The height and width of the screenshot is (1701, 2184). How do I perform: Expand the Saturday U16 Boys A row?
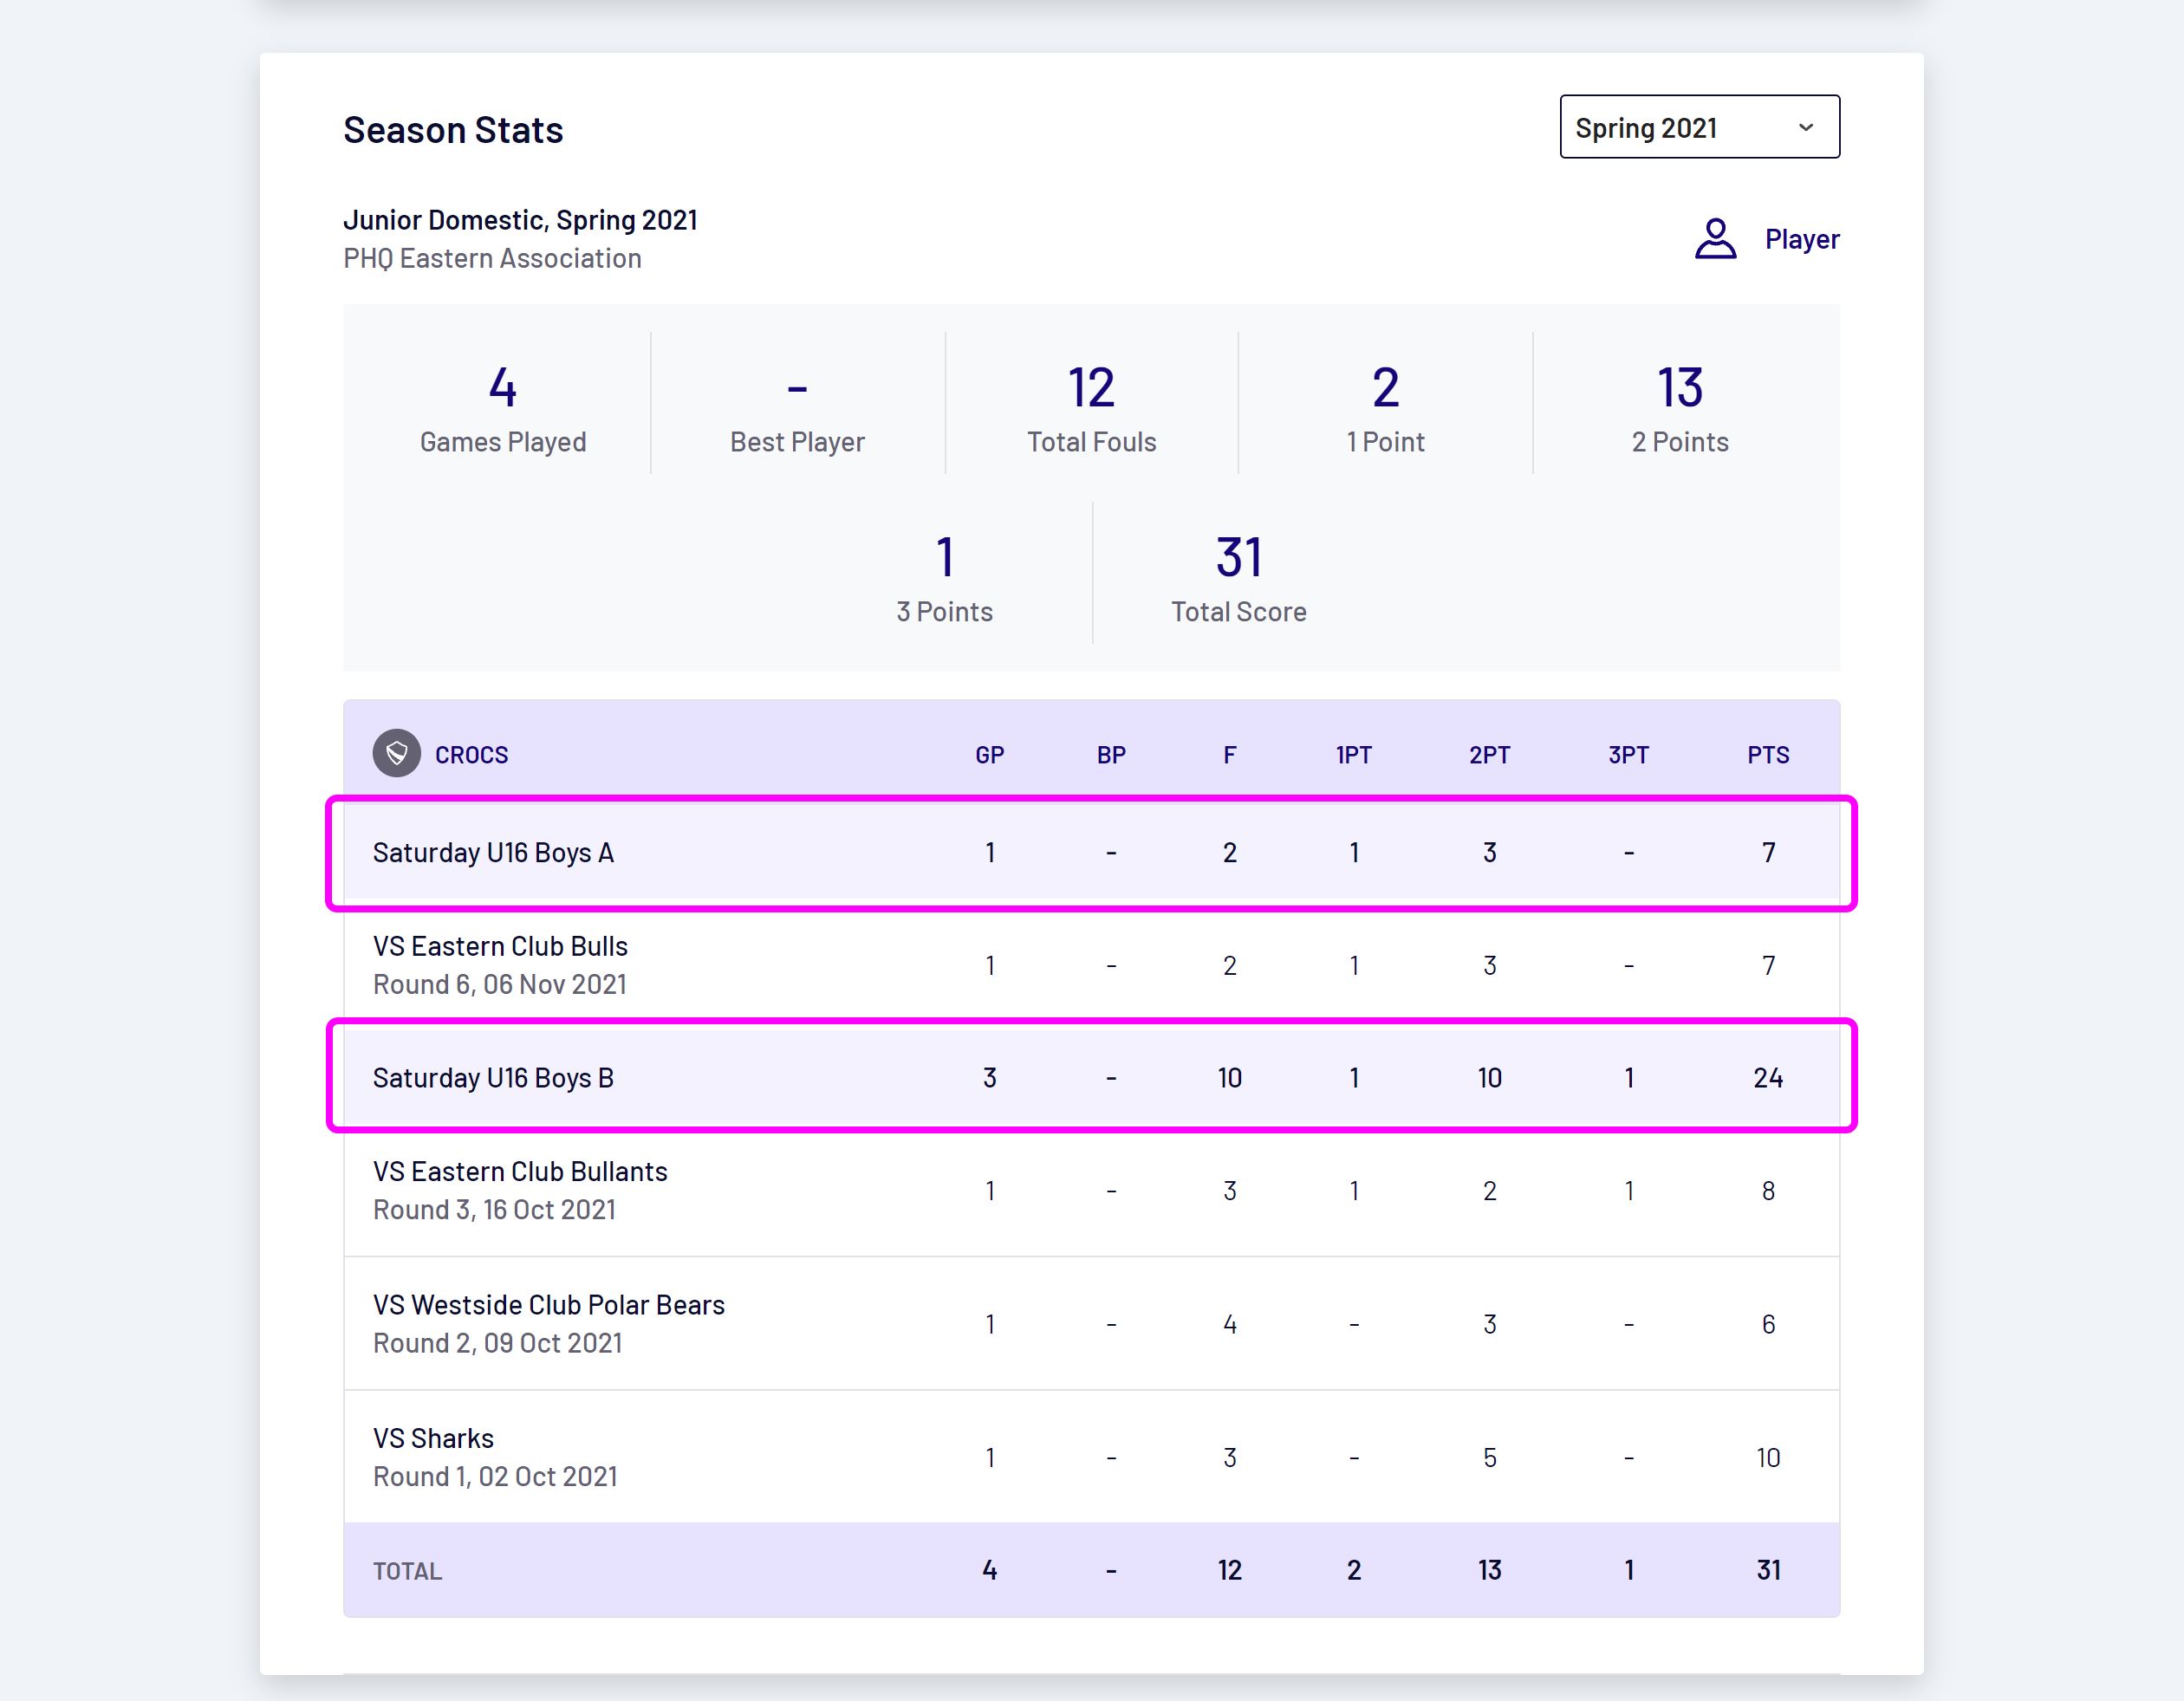[493, 853]
